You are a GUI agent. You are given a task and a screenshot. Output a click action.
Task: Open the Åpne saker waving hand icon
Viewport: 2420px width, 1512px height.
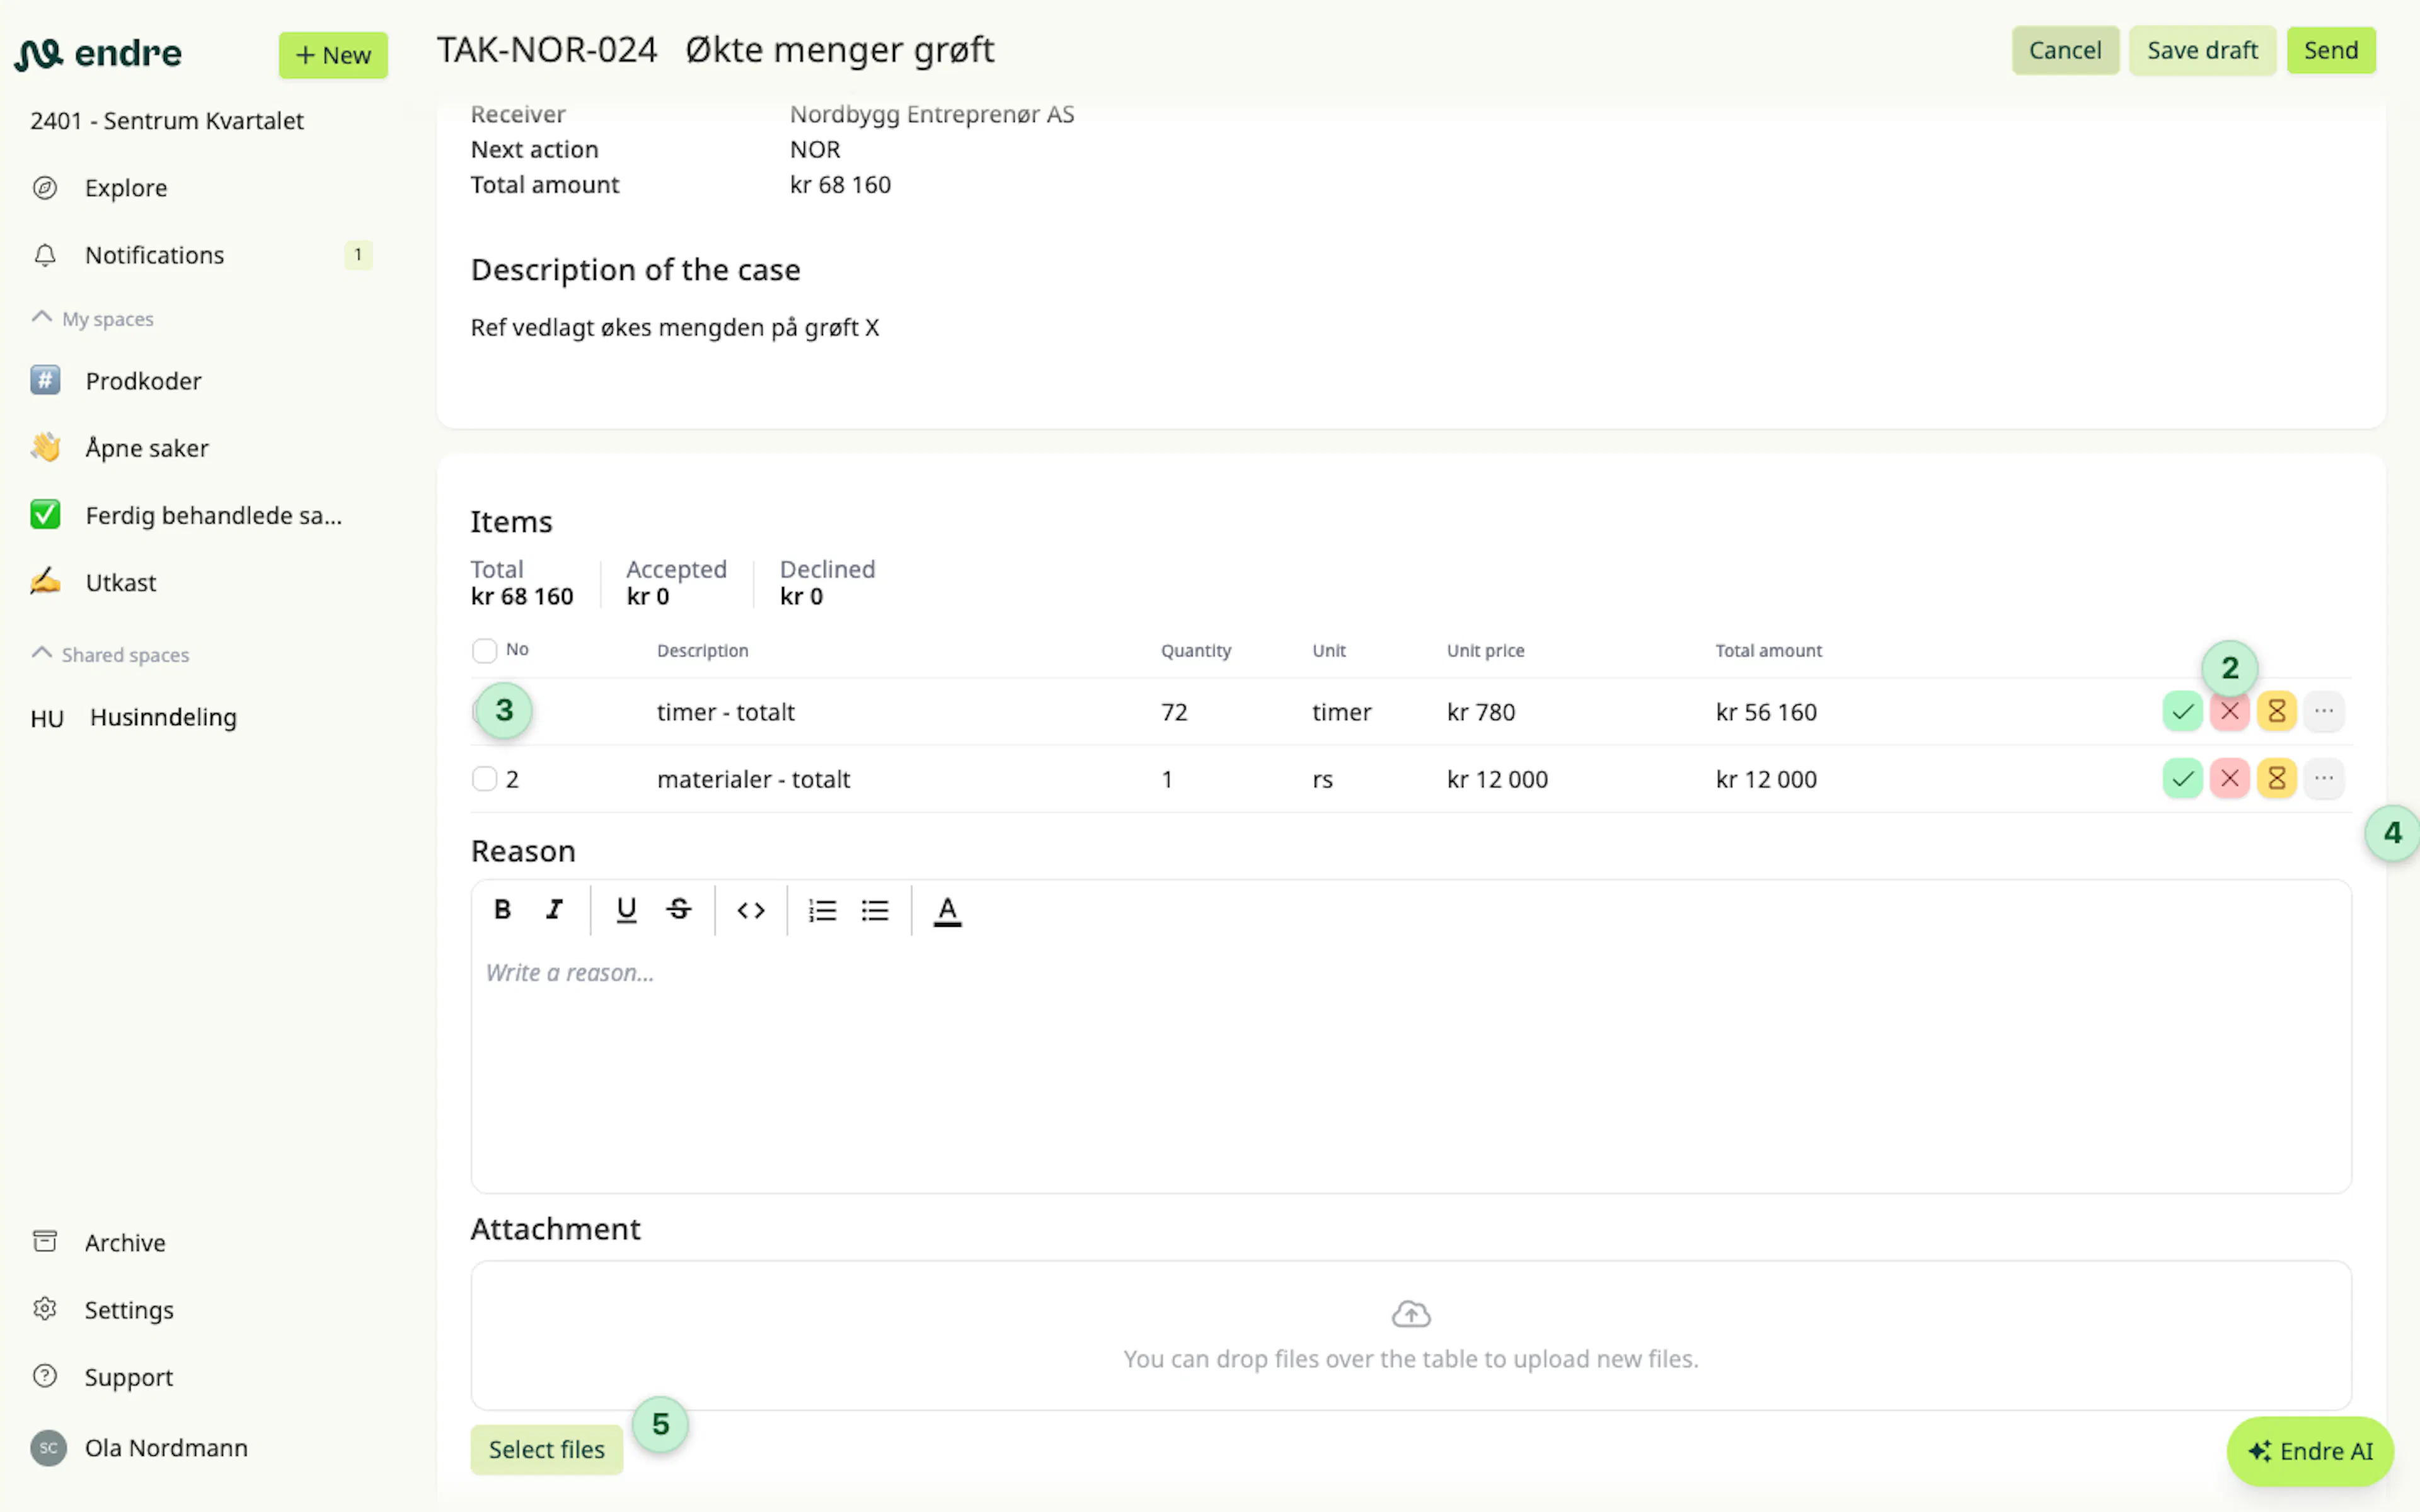(45, 447)
